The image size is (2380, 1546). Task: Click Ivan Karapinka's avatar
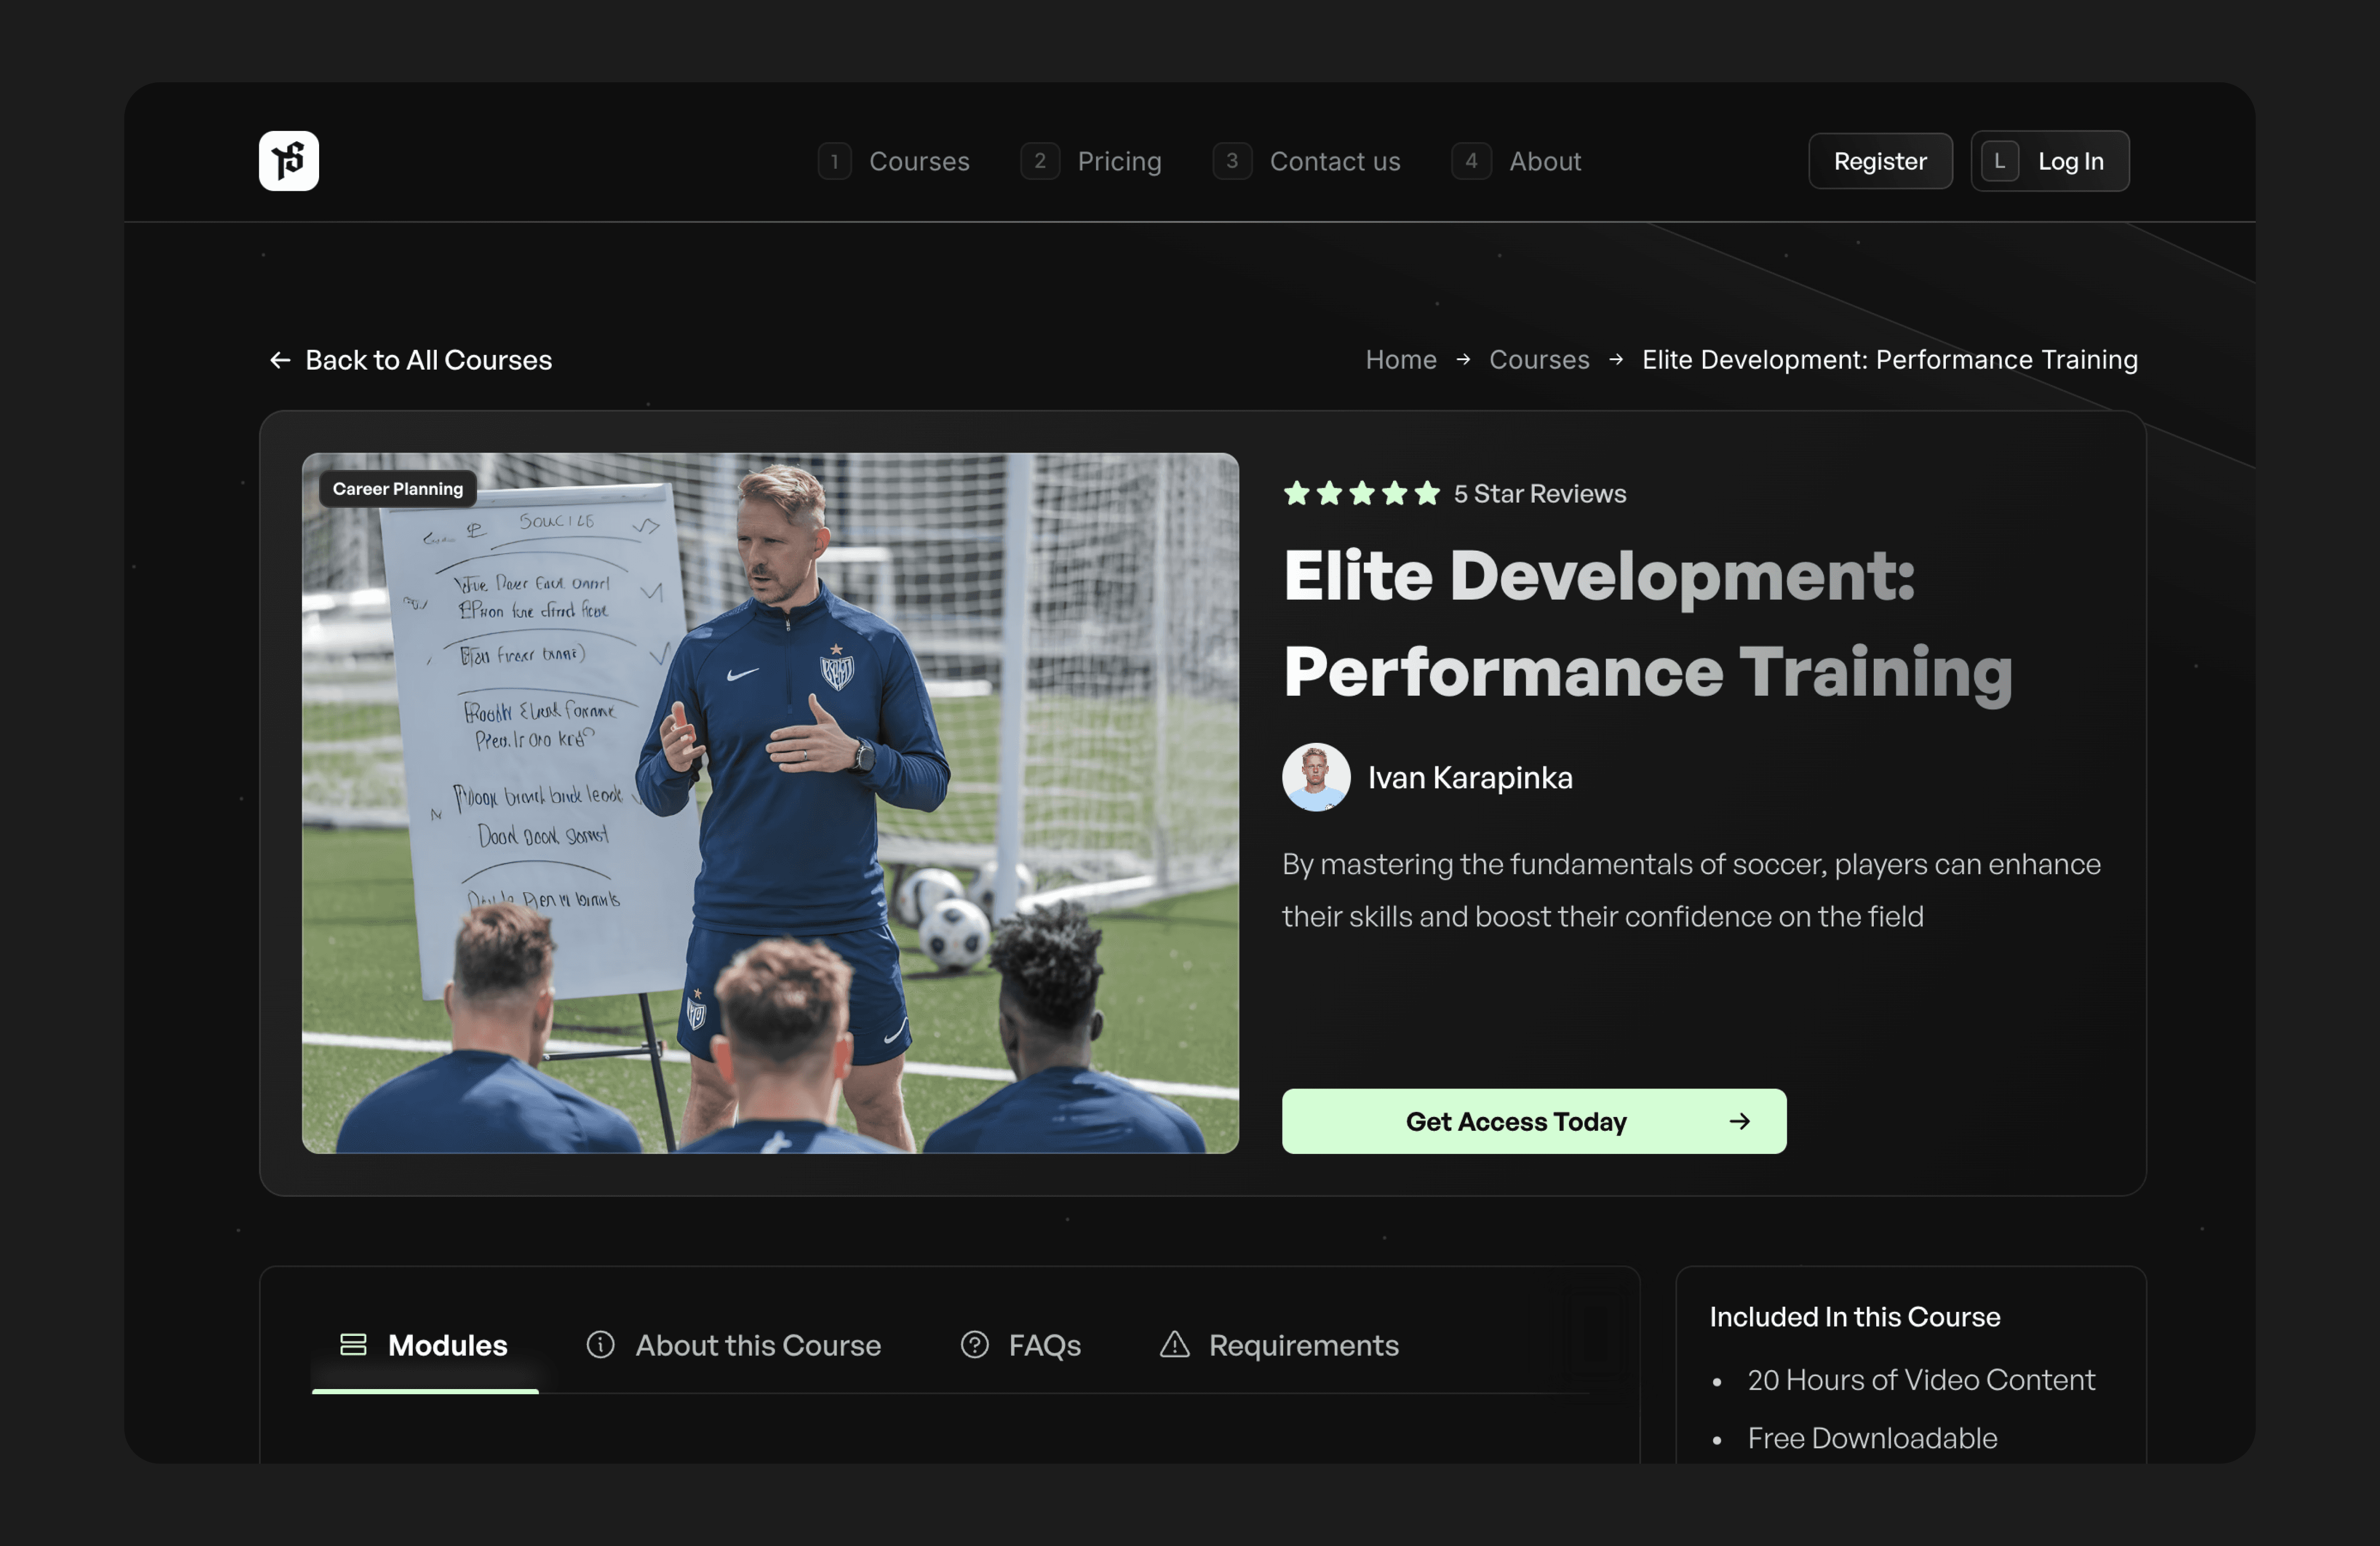(x=1316, y=777)
